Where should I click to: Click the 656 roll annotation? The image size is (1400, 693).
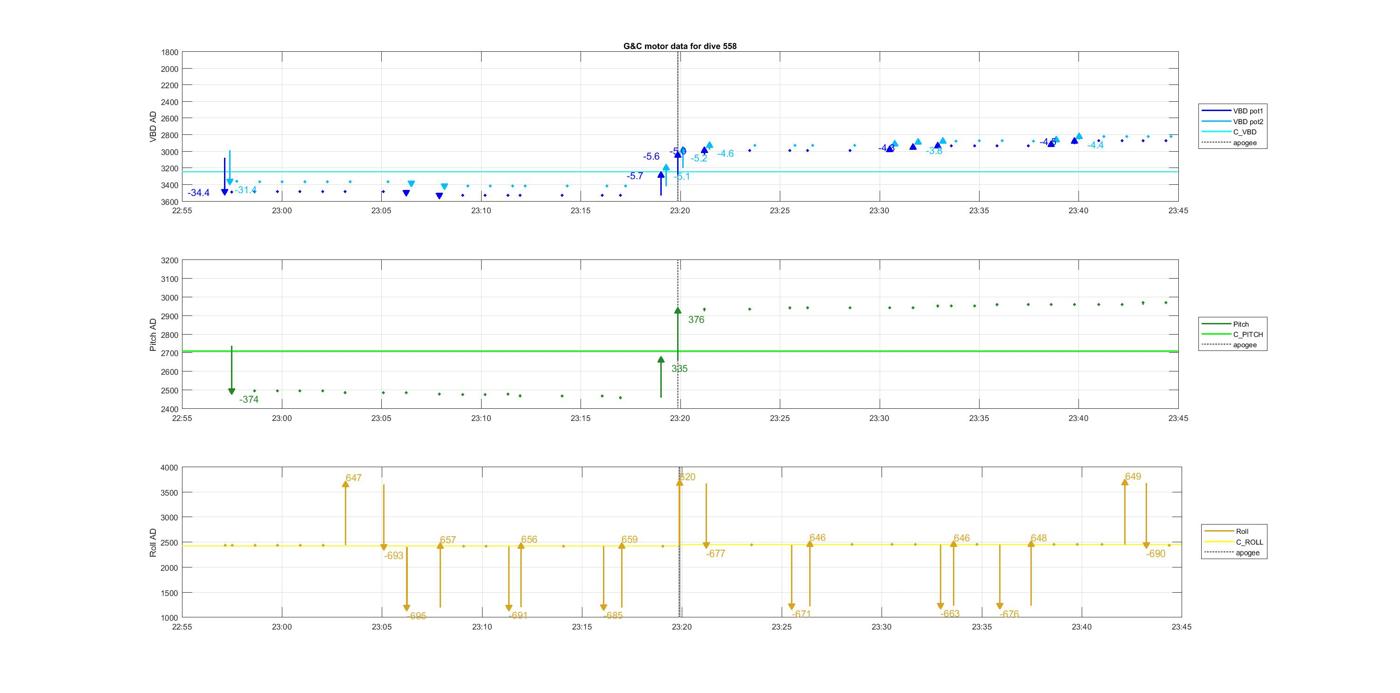pos(529,540)
